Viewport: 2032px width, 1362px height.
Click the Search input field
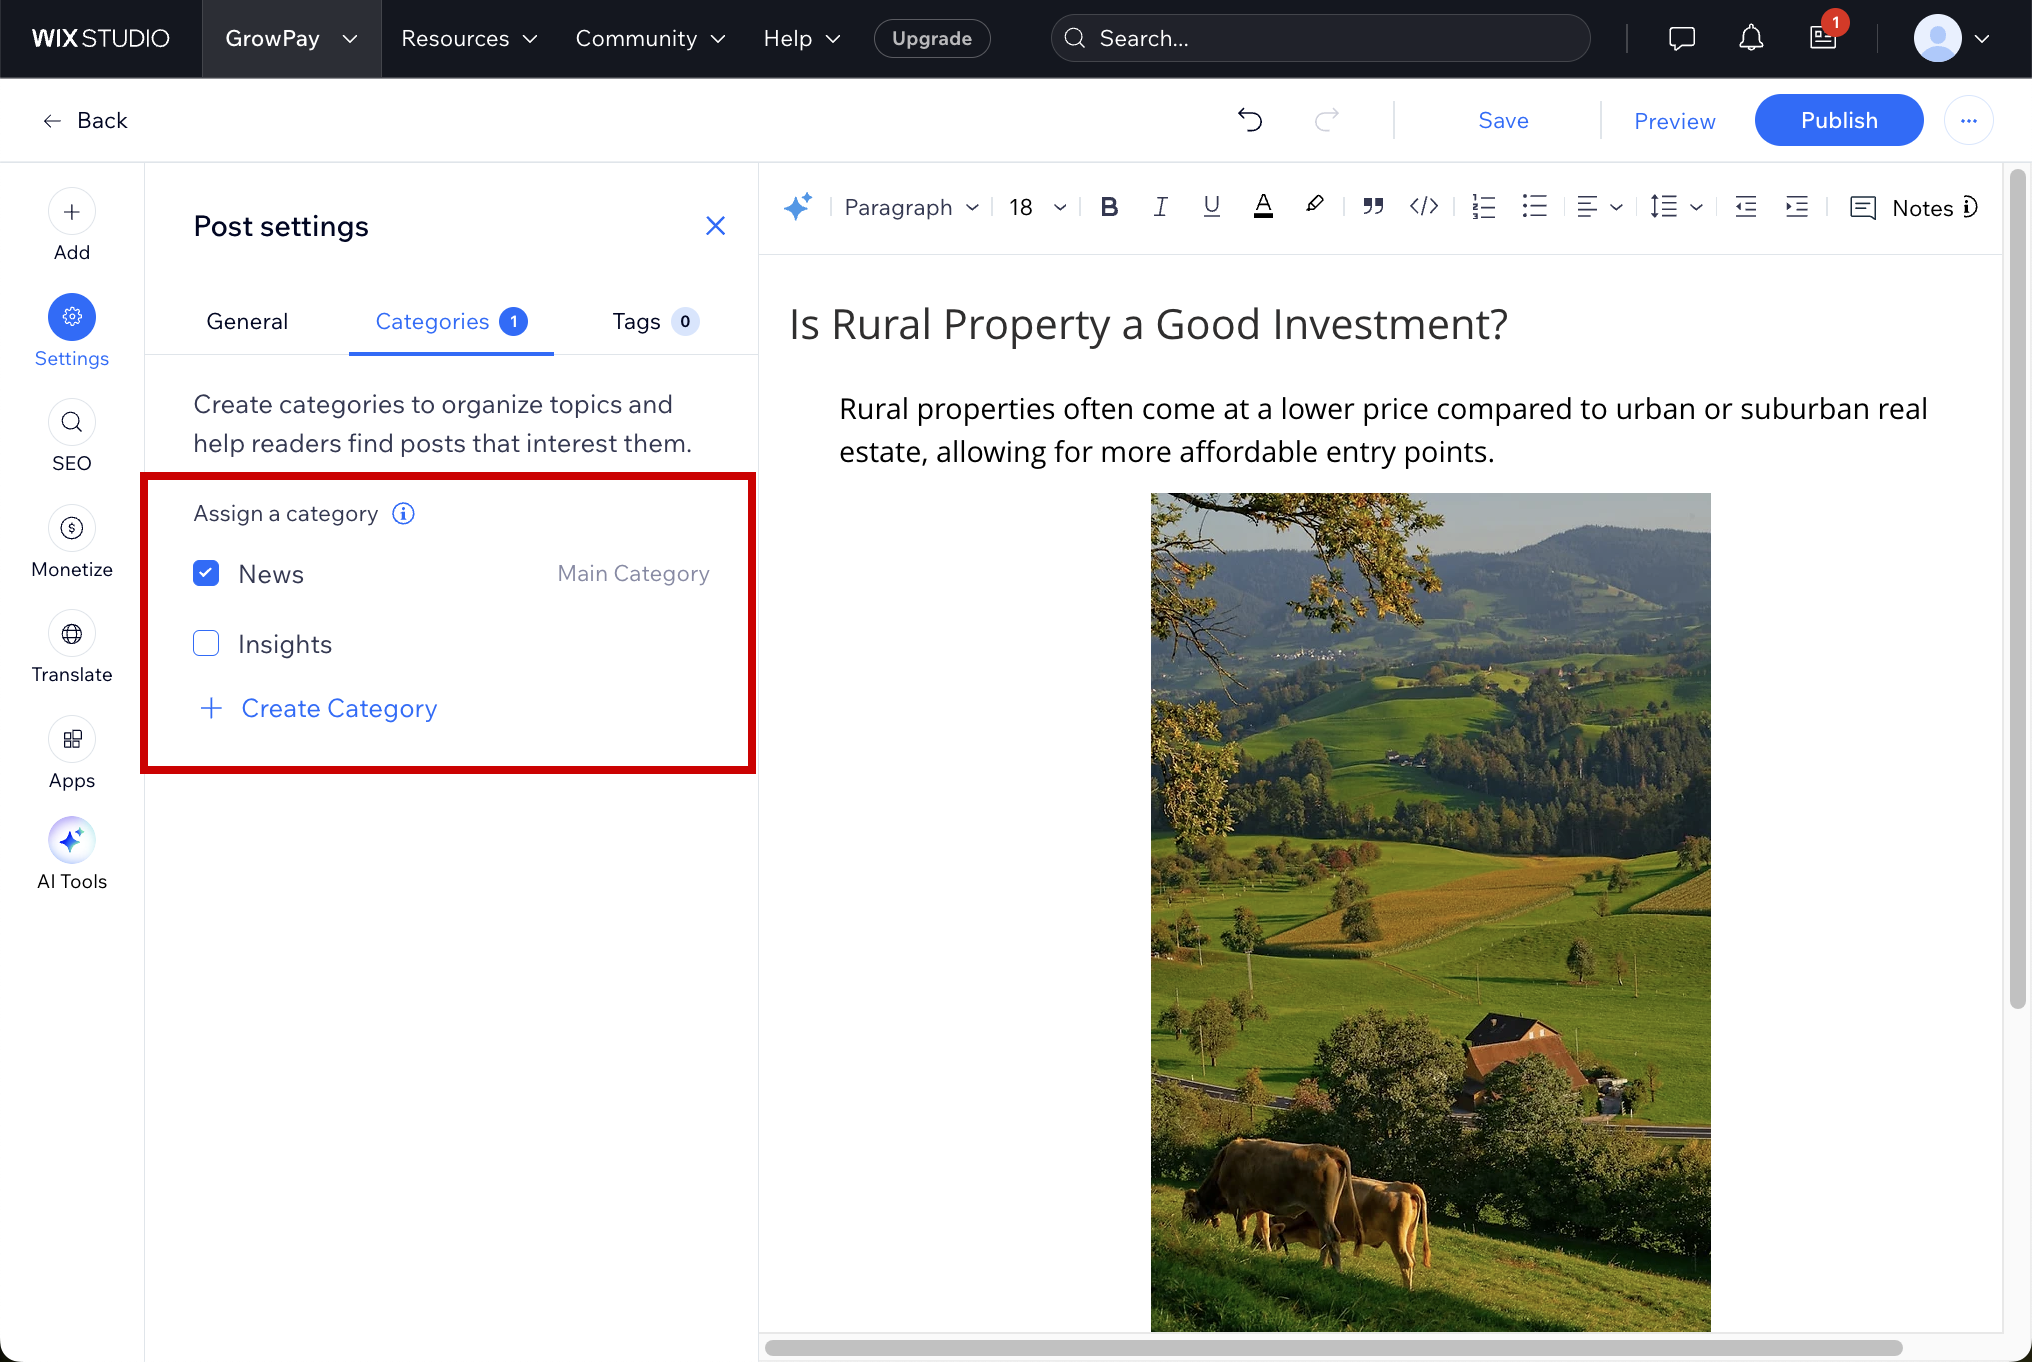click(x=1320, y=38)
